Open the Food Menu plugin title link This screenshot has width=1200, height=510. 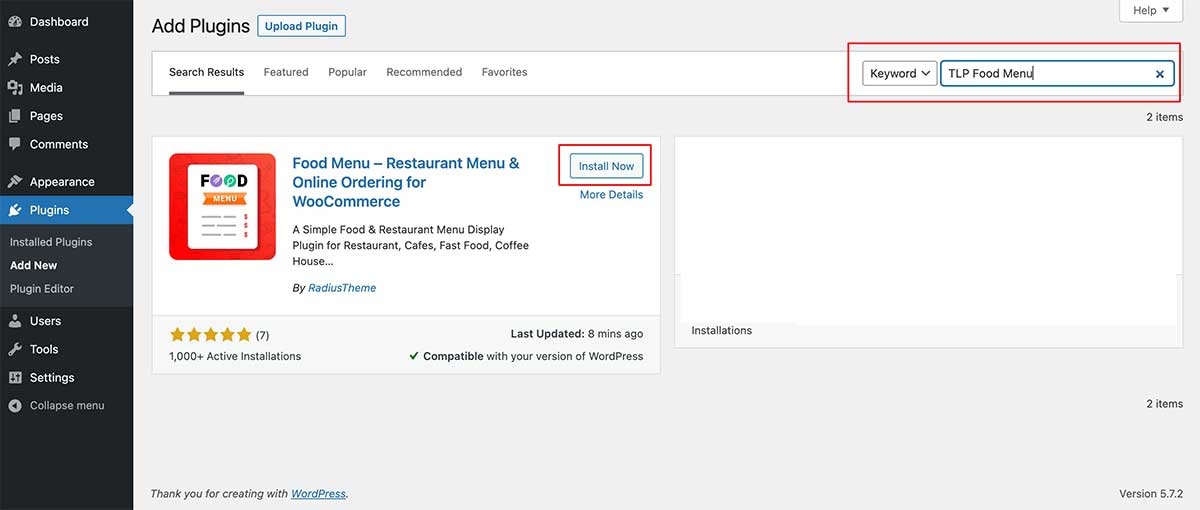coord(406,182)
